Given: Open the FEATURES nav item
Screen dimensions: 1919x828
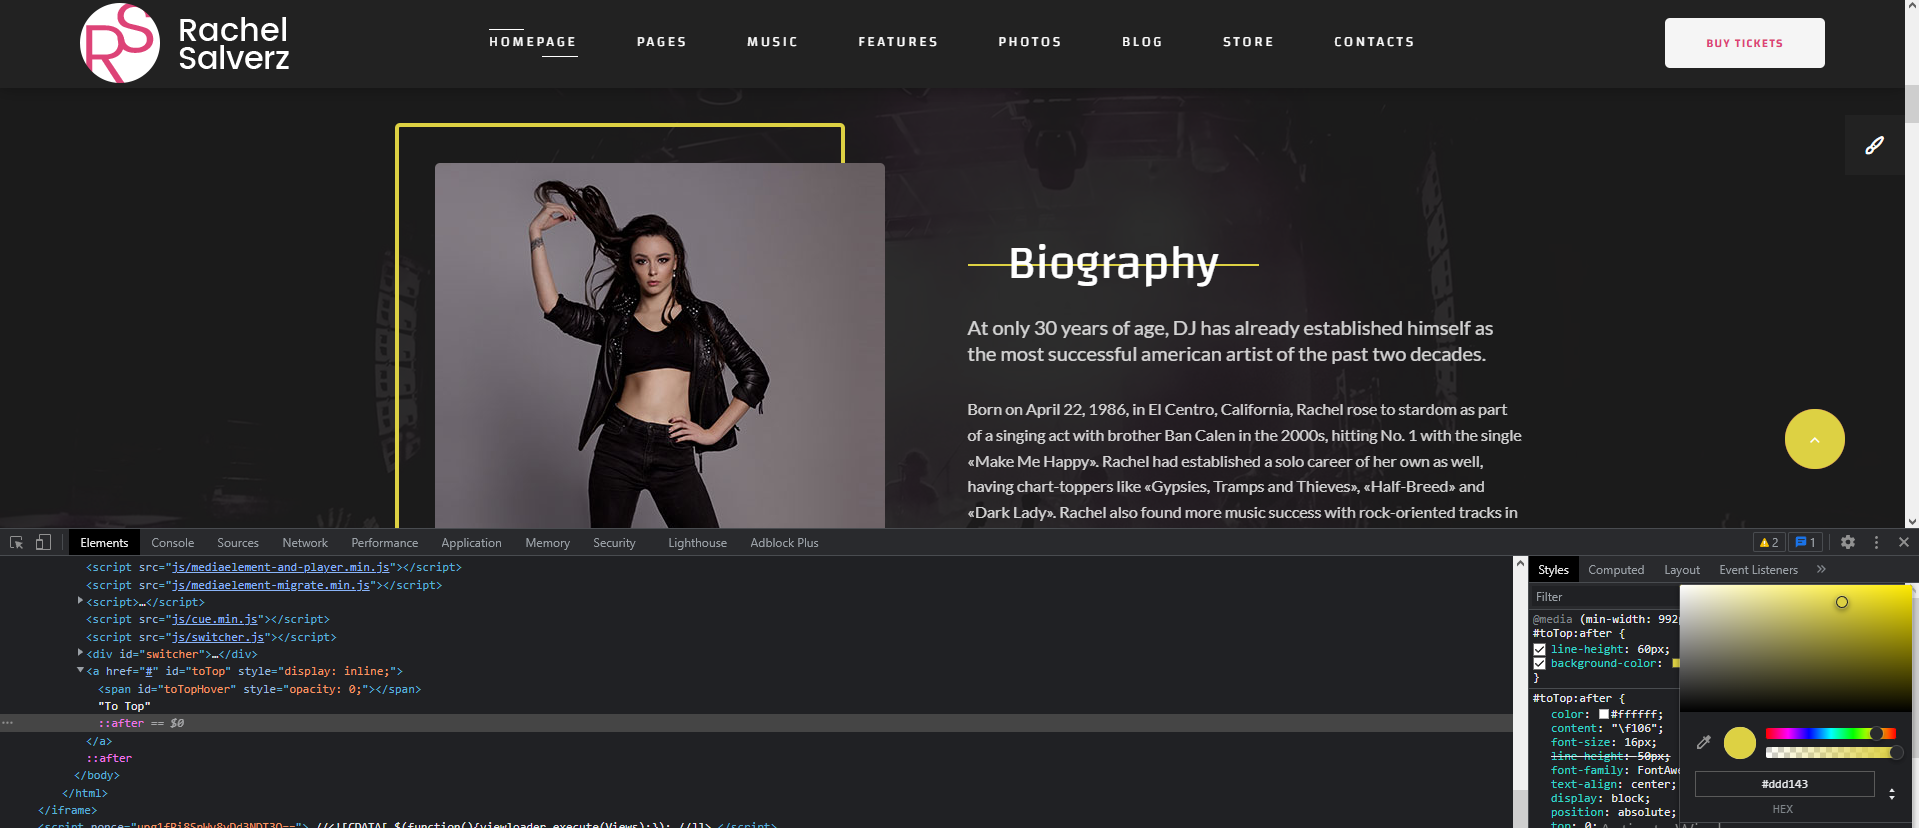Looking at the screenshot, I should 898,42.
